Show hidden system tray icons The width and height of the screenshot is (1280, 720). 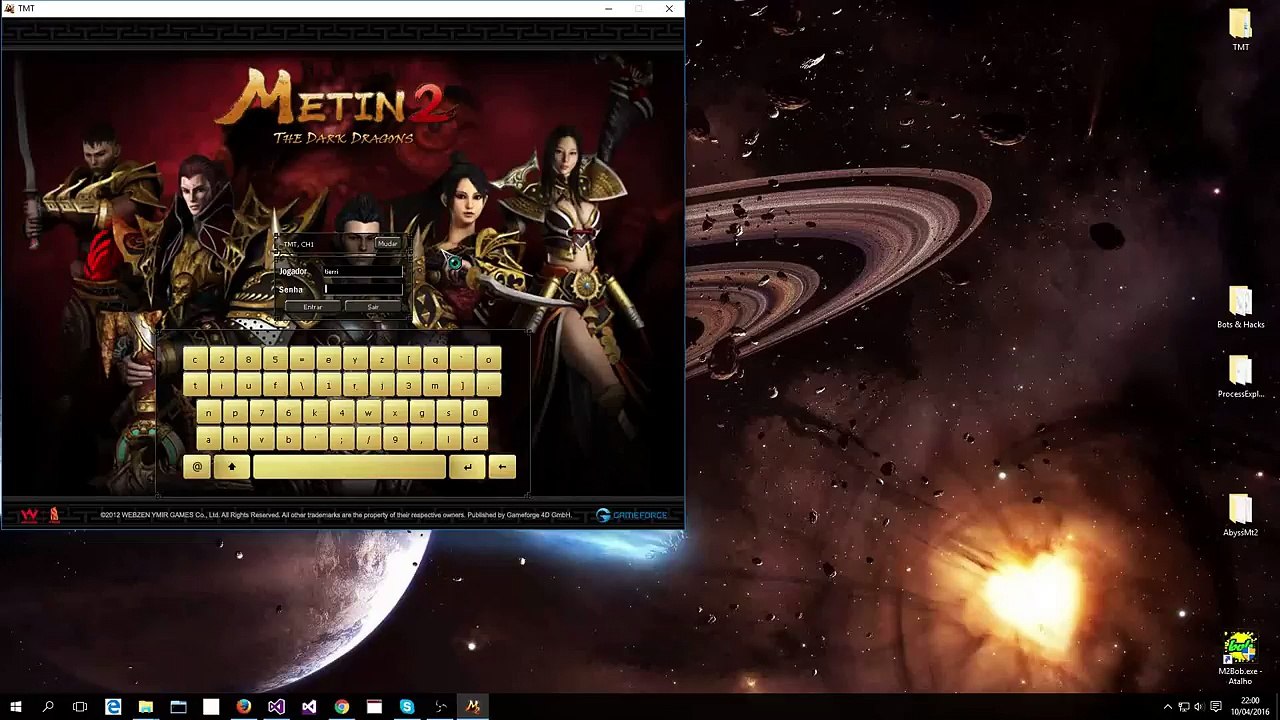tap(1167, 707)
